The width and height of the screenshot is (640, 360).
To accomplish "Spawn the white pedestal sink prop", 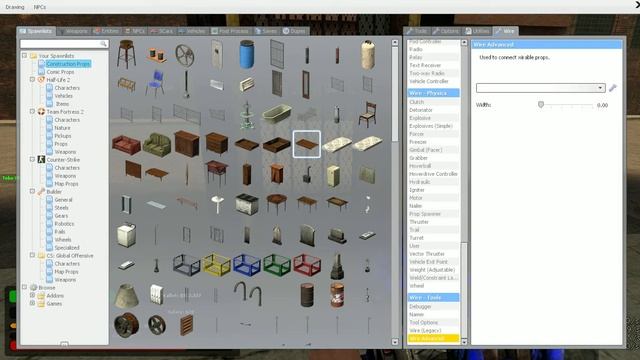I will point(217,204).
